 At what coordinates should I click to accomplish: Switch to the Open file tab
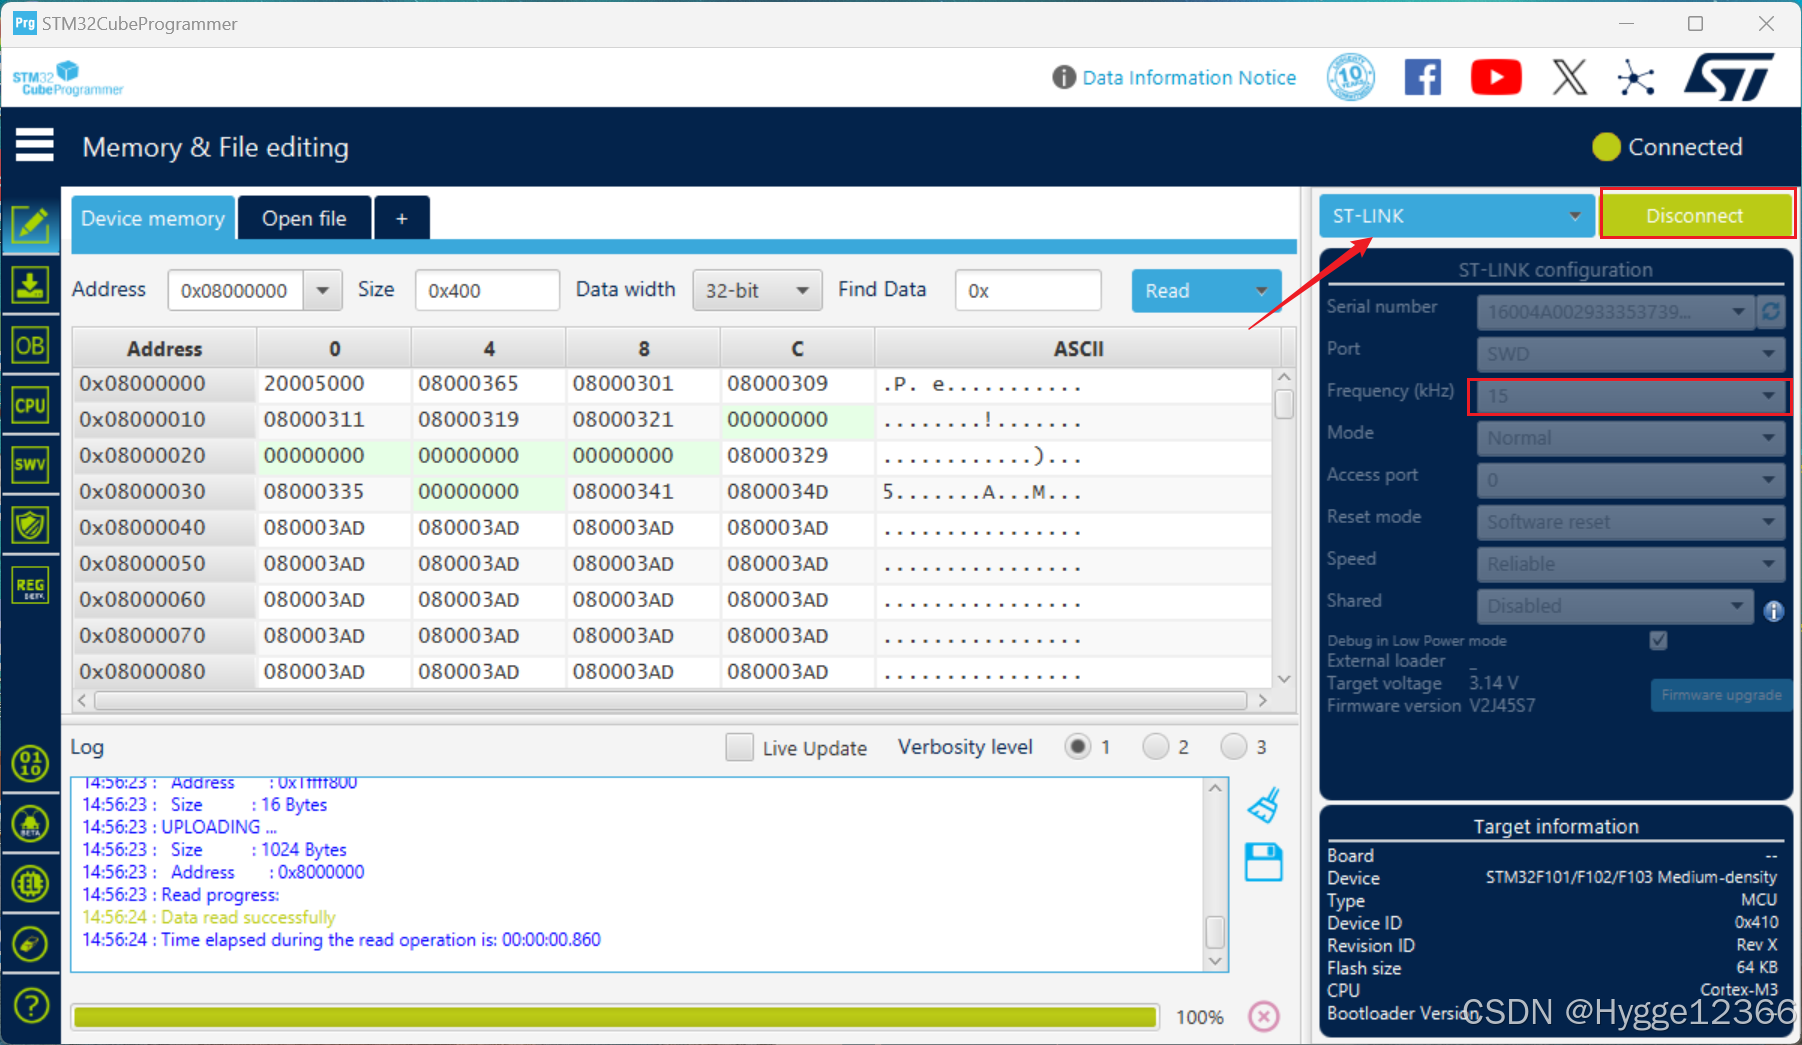point(304,218)
